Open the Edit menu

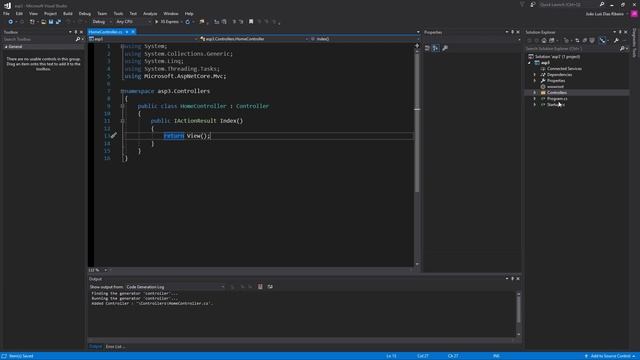pos(19,13)
